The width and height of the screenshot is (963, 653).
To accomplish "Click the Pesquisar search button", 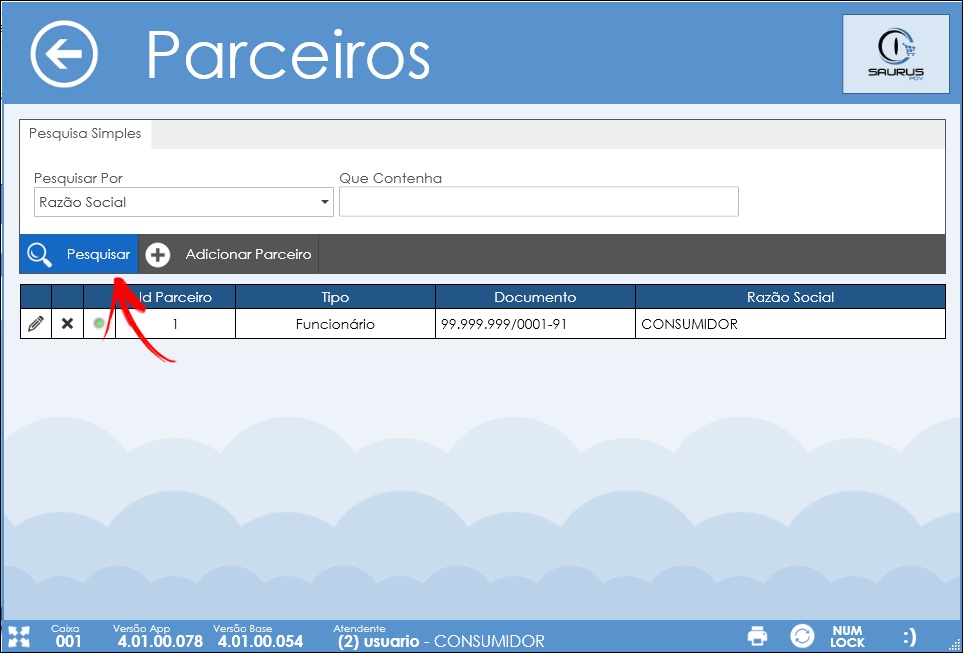I will click(x=79, y=254).
